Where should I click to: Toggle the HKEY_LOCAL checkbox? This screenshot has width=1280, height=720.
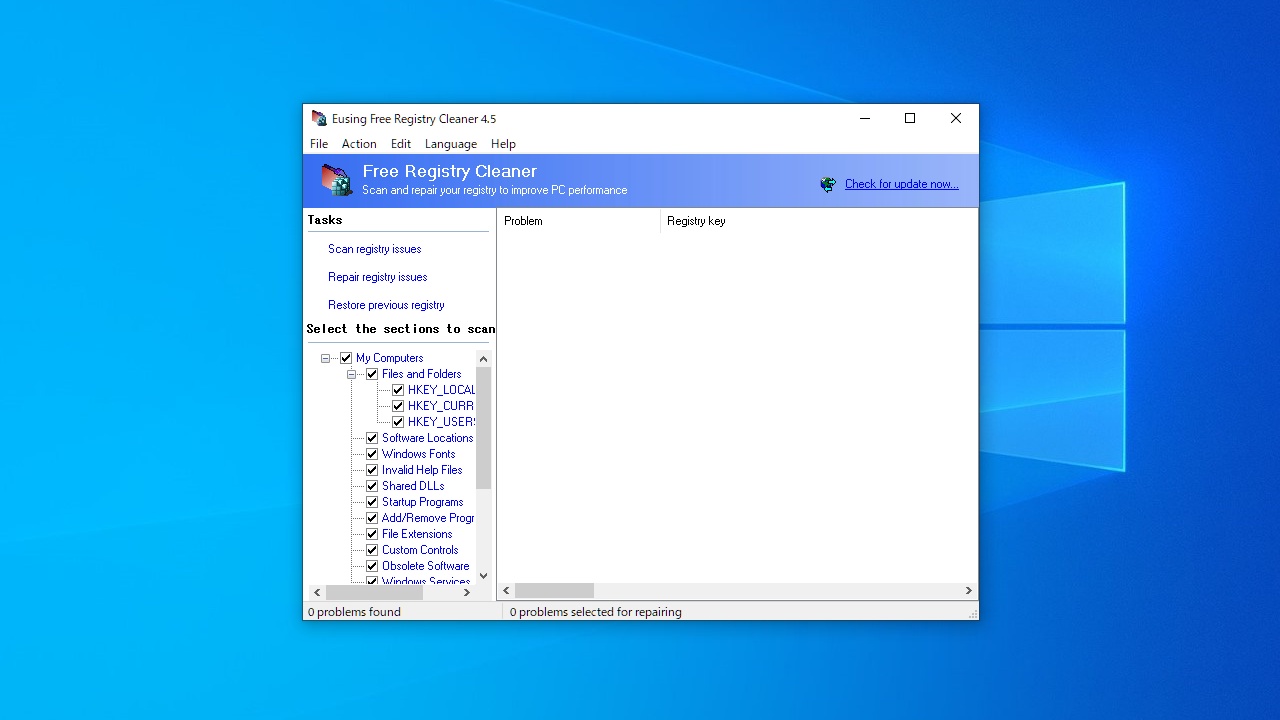pos(398,390)
